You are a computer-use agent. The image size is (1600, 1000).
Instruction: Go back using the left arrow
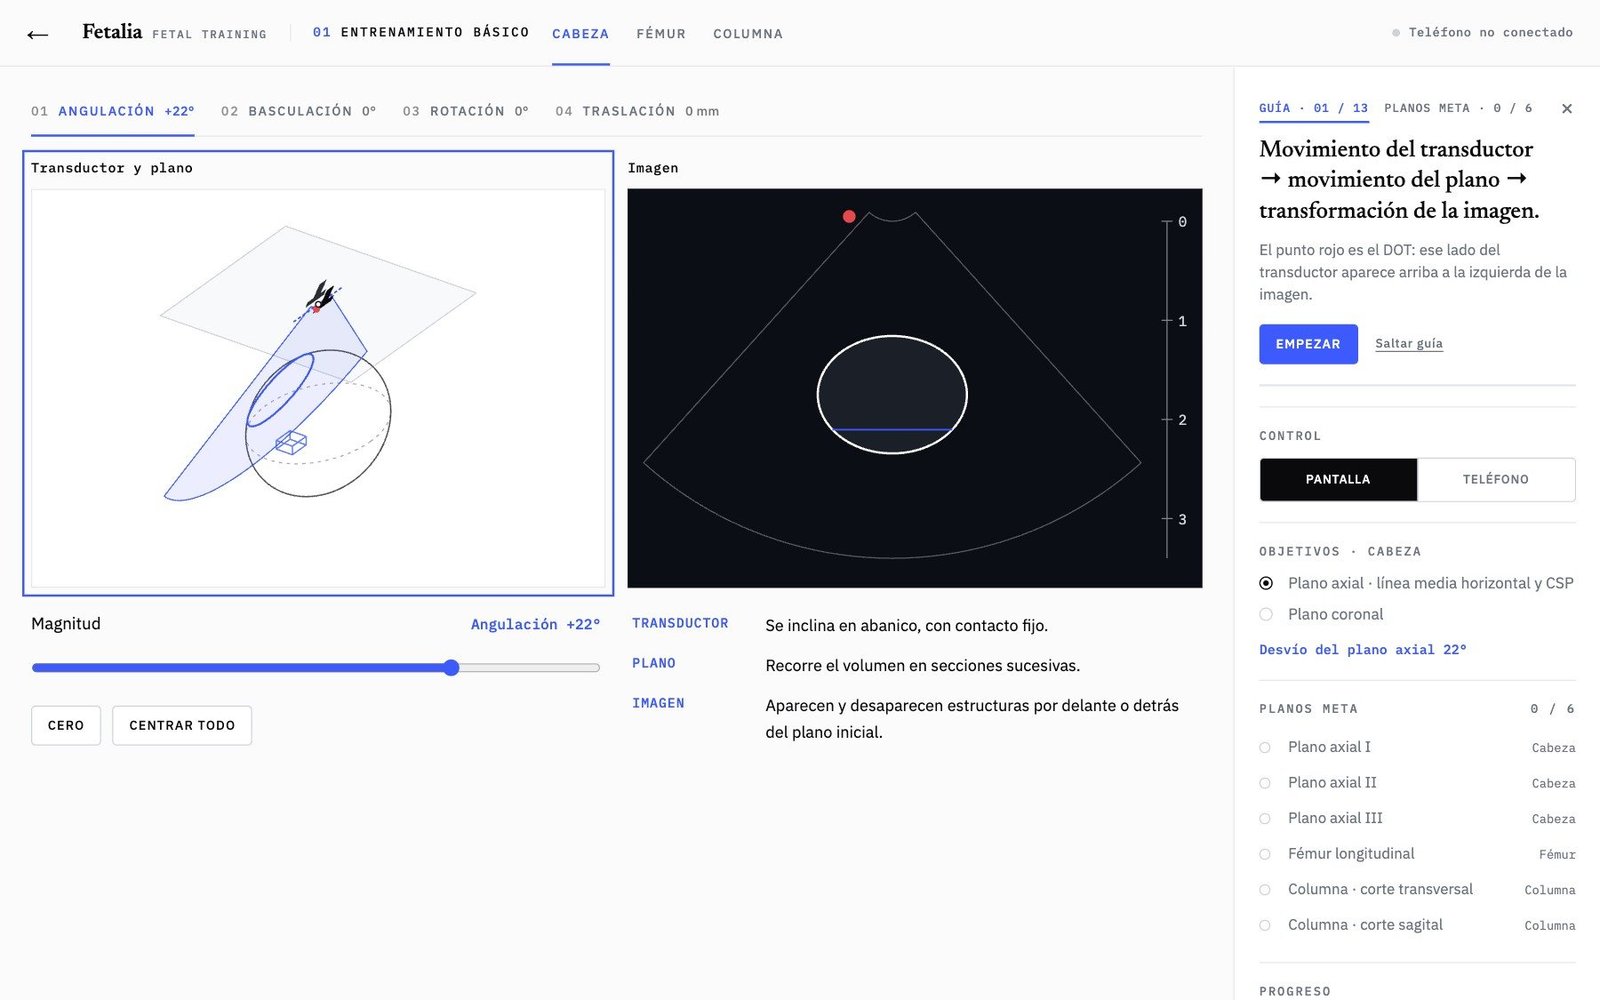coord(38,35)
